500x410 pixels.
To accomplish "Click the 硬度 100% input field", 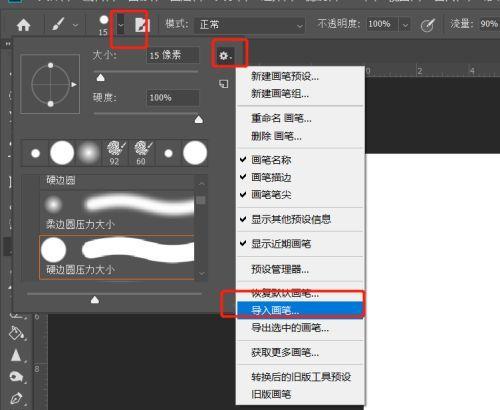I will click(173, 98).
